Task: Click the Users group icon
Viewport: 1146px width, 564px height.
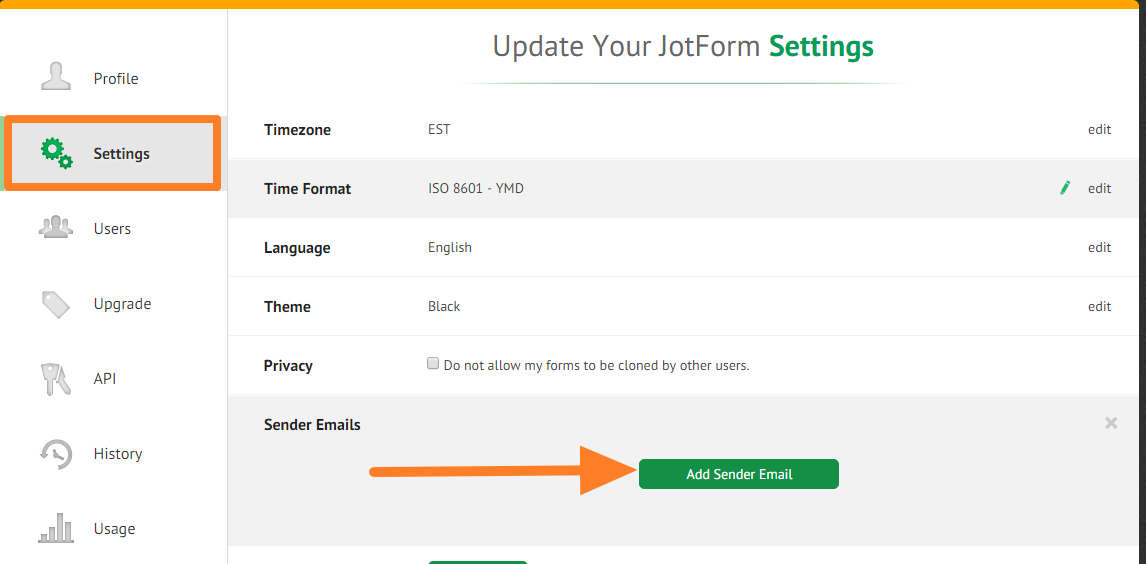Action: 55,227
